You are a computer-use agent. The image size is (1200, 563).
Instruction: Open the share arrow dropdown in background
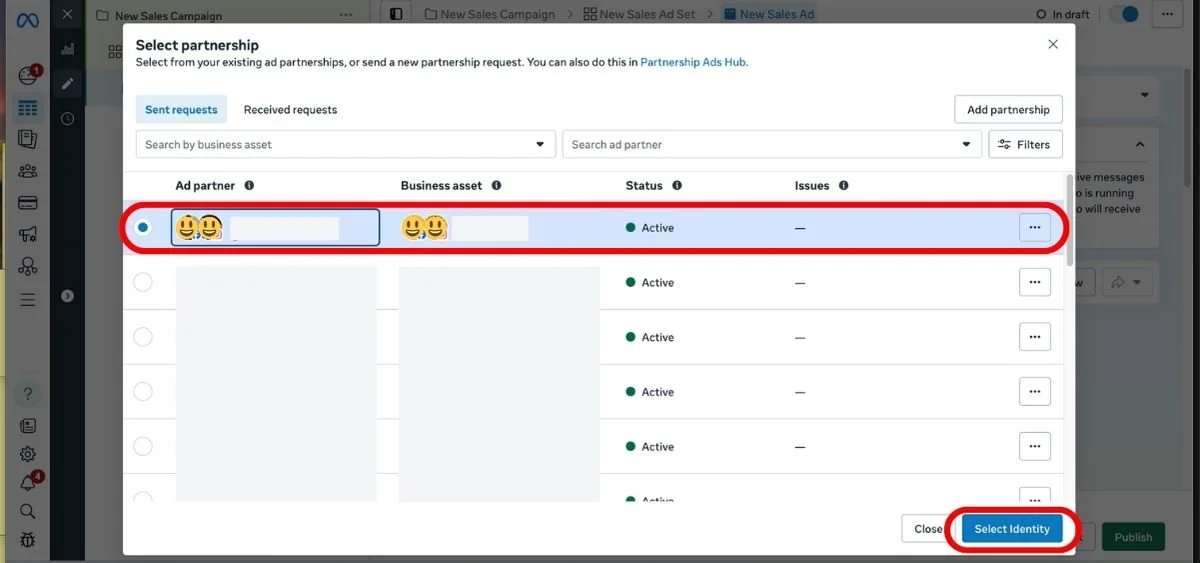(1127, 283)
